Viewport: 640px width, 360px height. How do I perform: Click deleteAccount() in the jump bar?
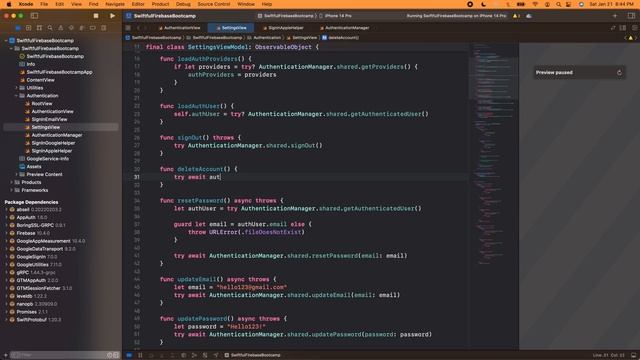(340, 38)
